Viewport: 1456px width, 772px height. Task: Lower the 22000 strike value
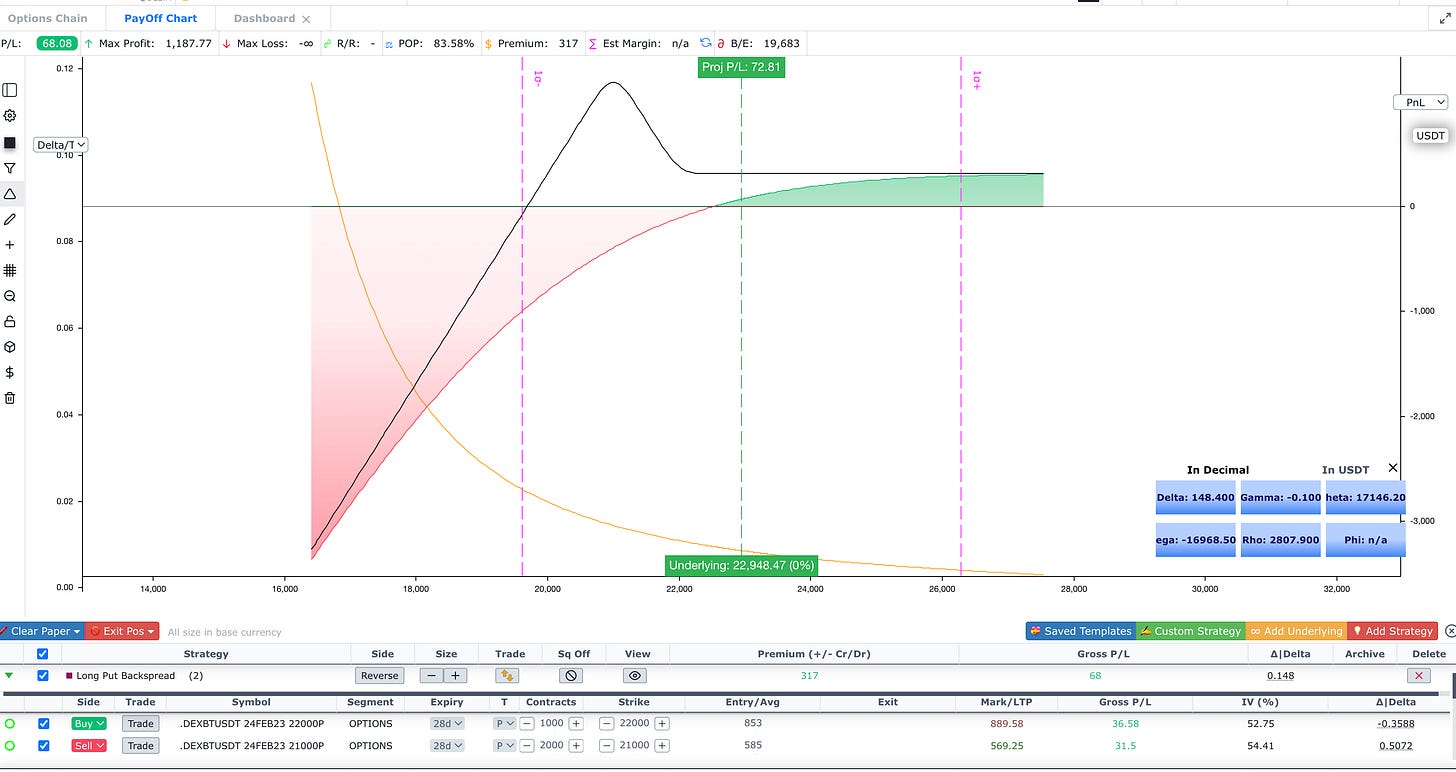606,724
